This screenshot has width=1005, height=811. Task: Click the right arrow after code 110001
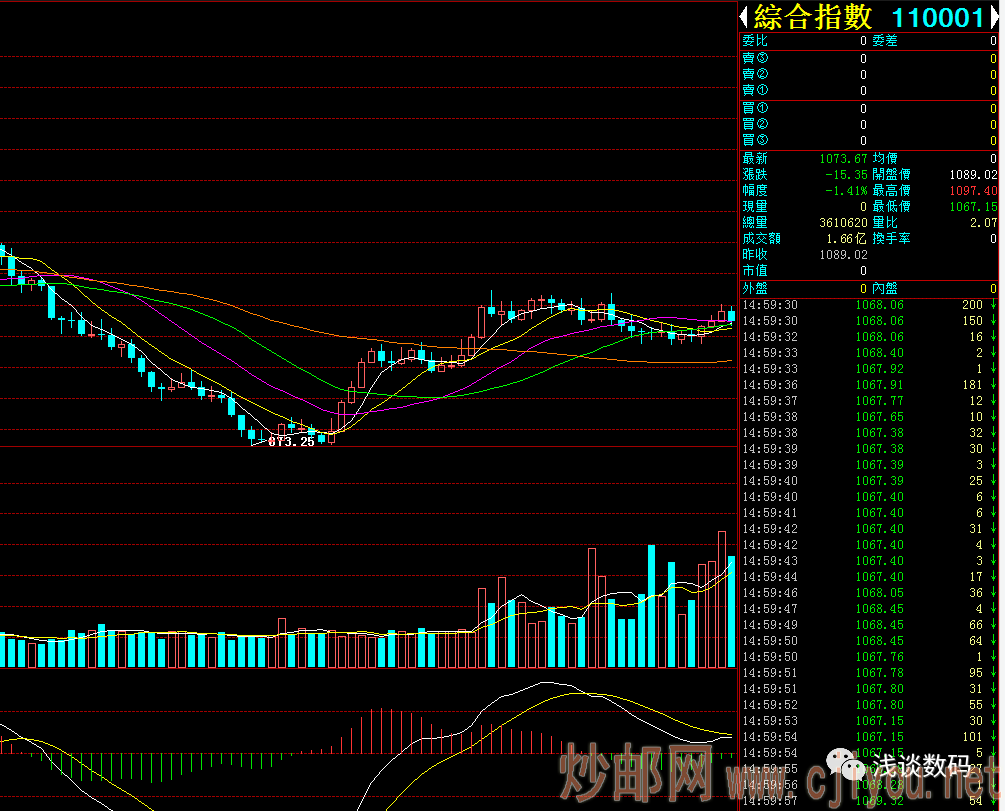coord(992,17)
